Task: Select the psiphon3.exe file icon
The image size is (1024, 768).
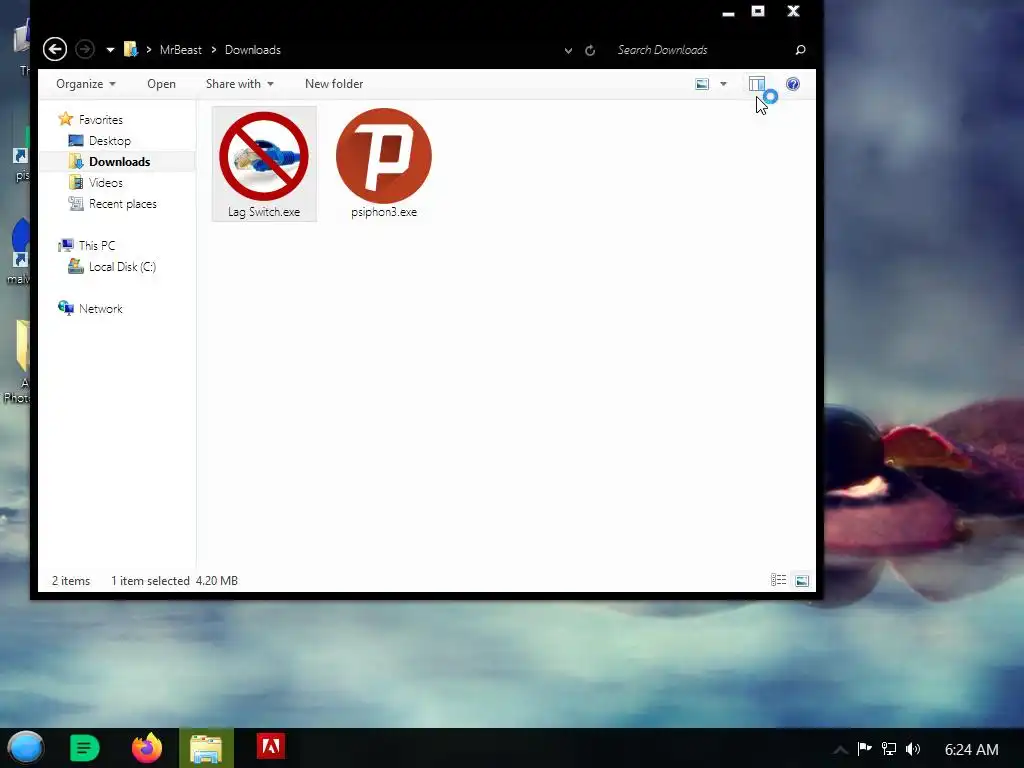Action: pos(384,156)
